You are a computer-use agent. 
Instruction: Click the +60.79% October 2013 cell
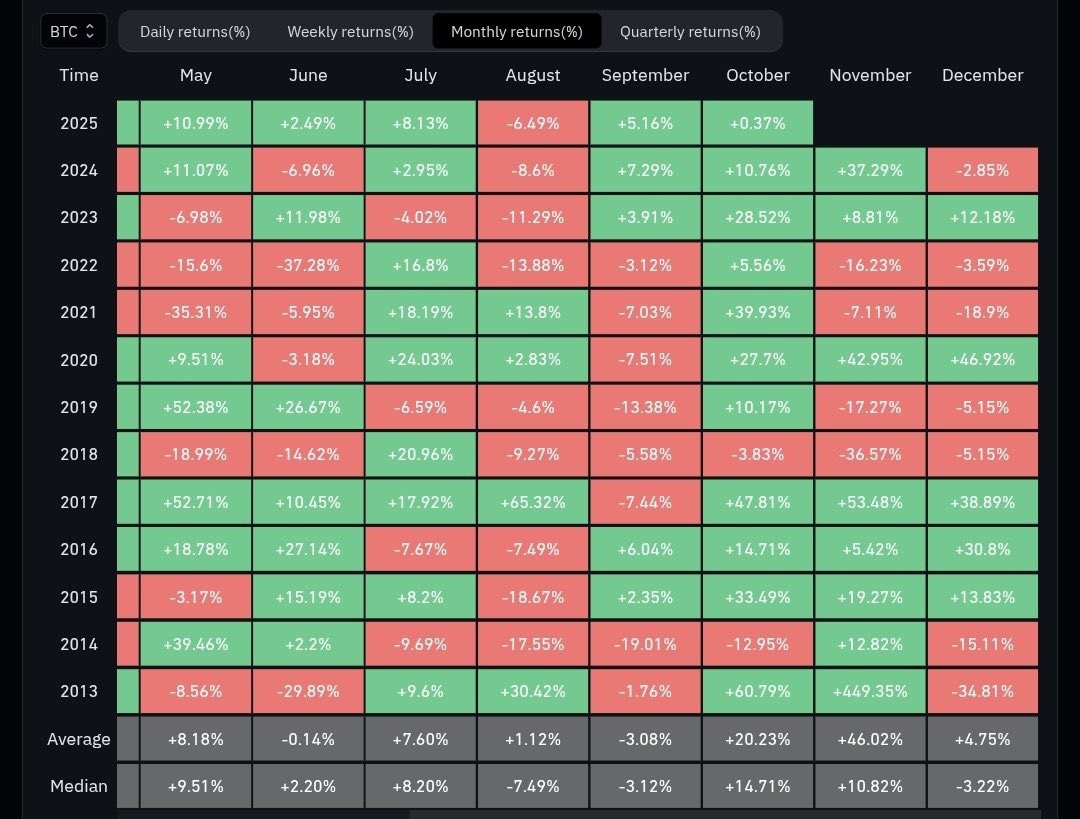[757, 691]
